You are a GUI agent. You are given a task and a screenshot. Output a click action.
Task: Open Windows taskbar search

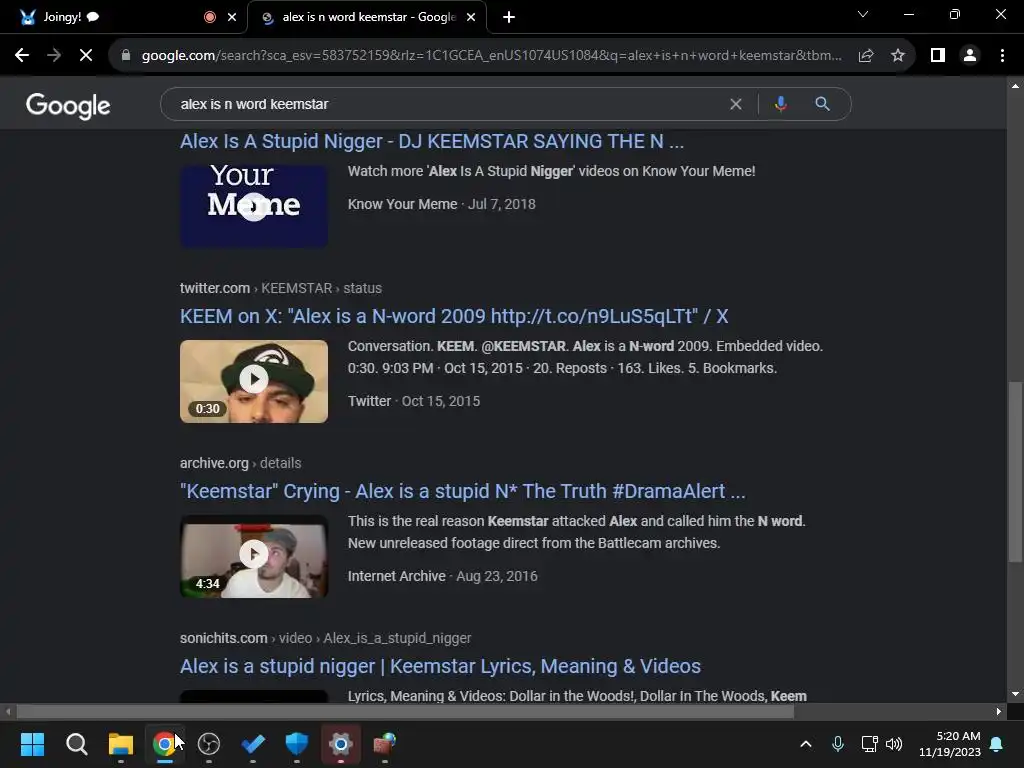click(76, 744)
